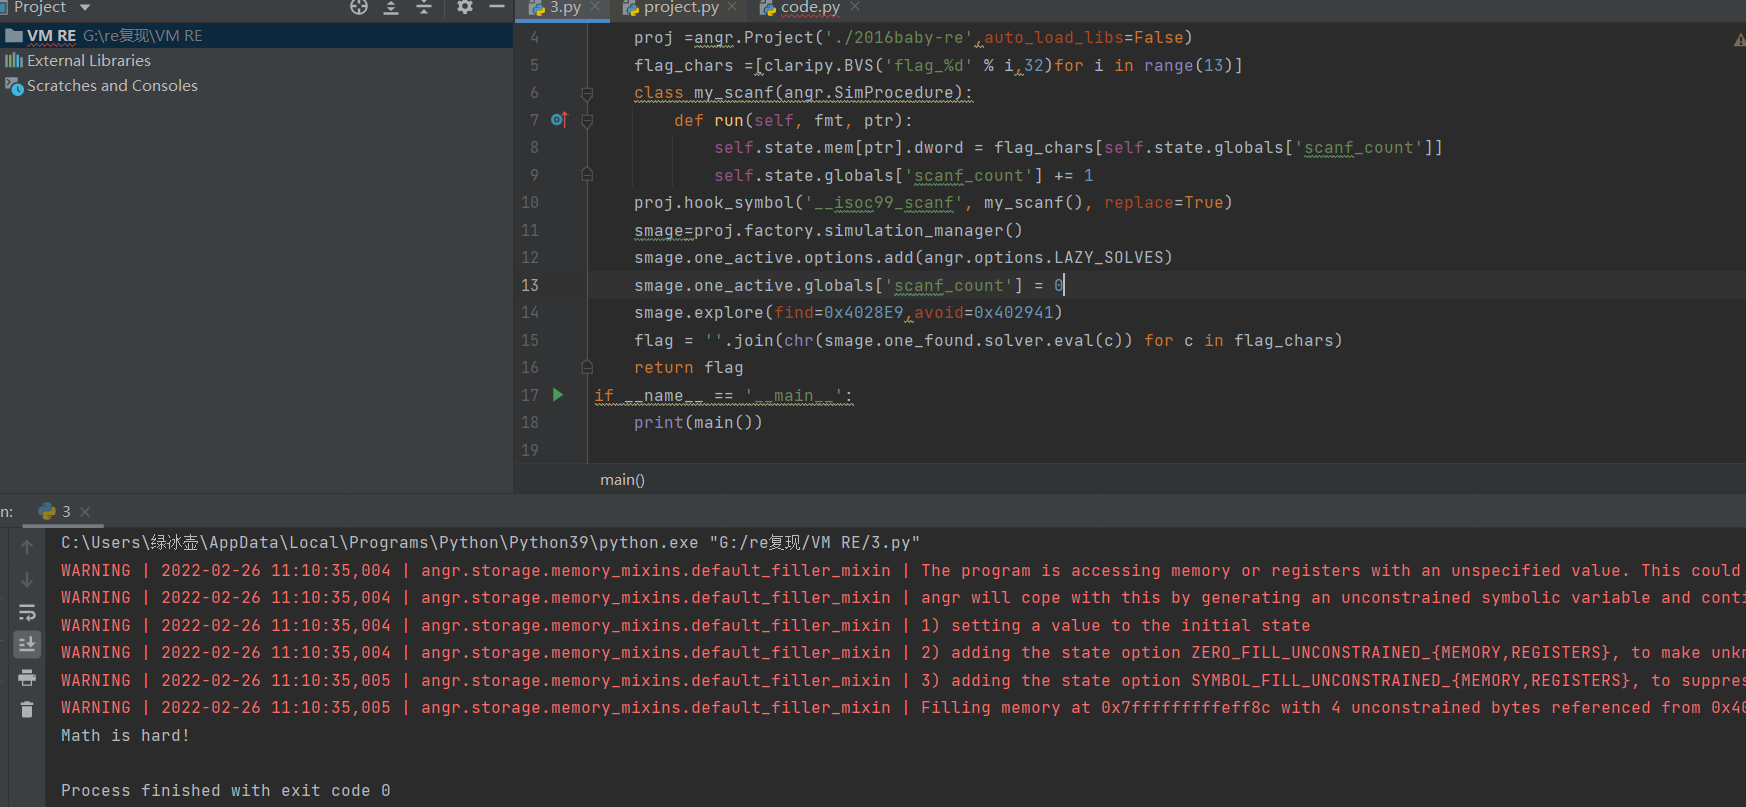The image size is (1746, 807).
Task: Click line number 13 in the gutter
Action: pyautogui.click(x=530, y=285)
